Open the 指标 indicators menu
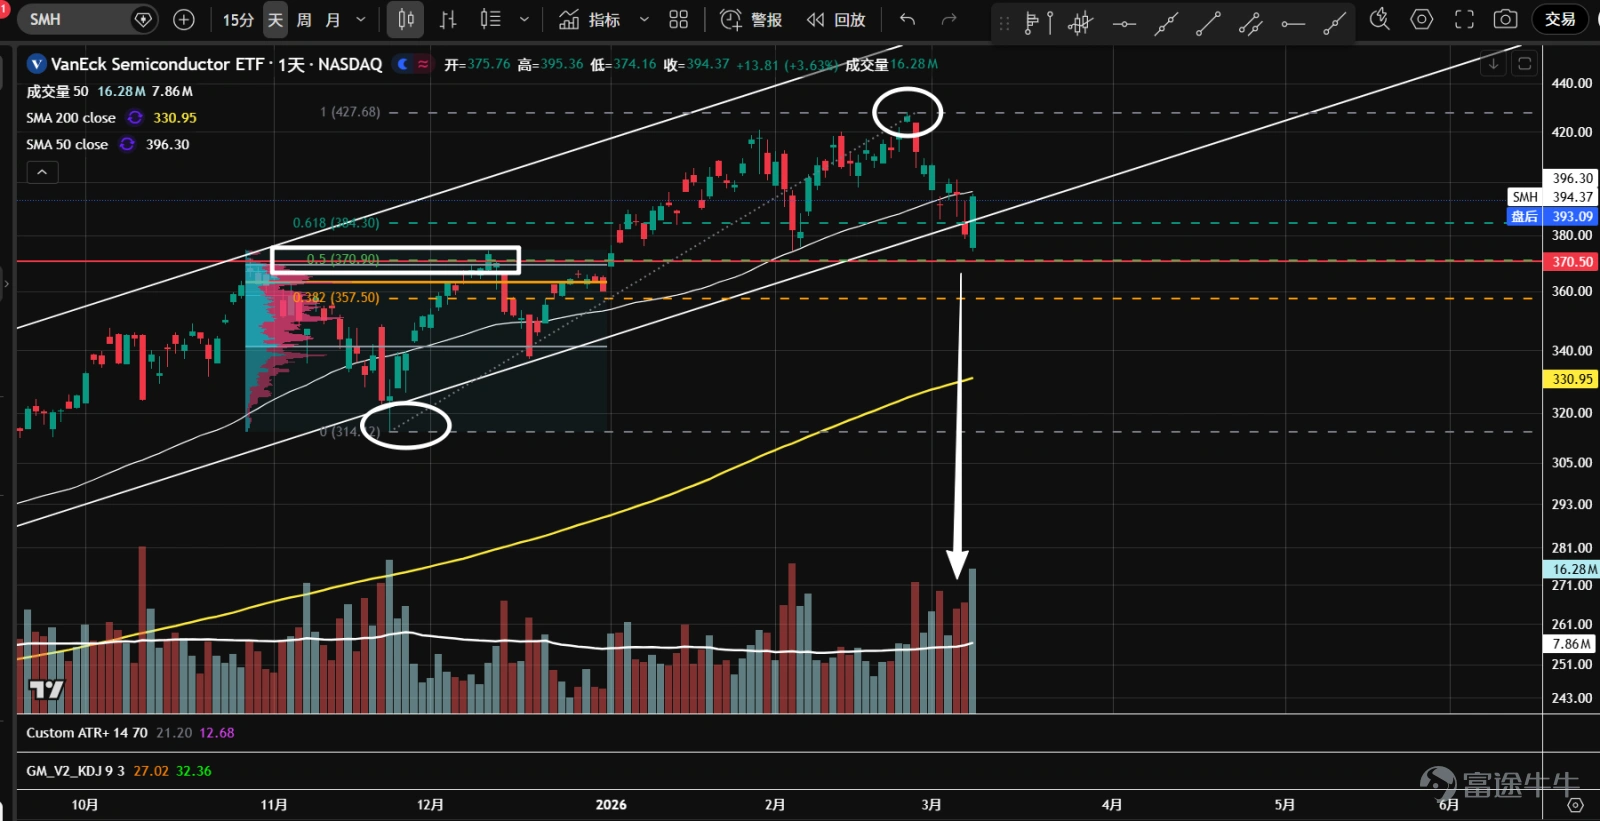The height and width of the screenshot is (821, 1600). [x=590, y=19]
